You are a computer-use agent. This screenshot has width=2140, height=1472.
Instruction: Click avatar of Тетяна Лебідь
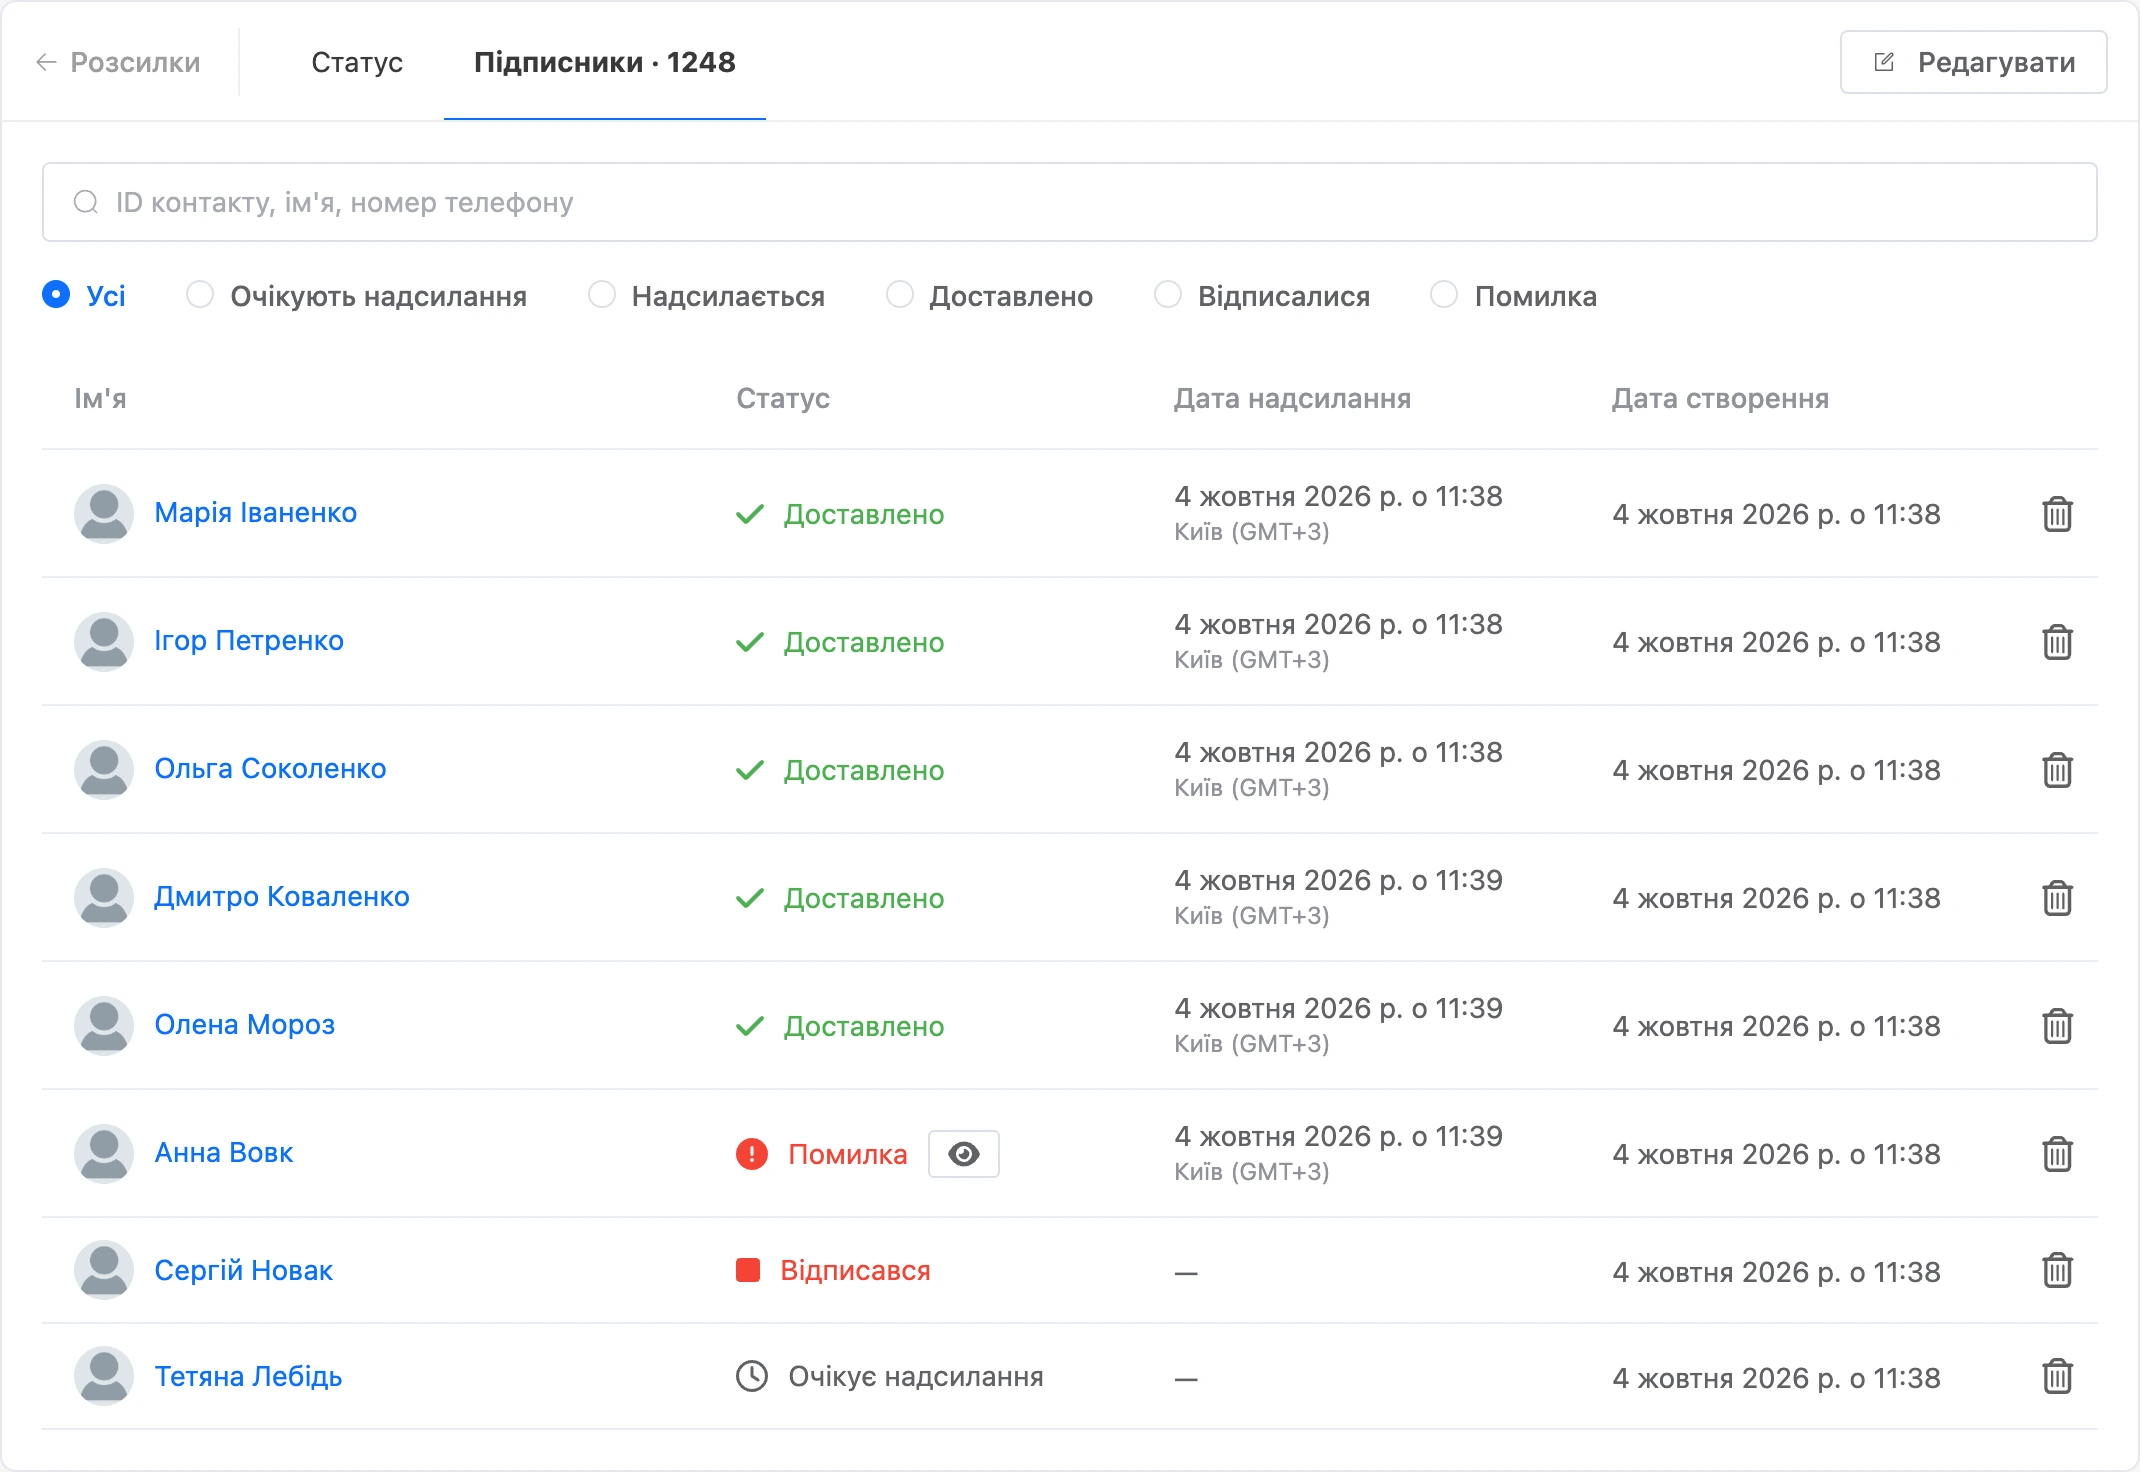tap(104, 1376)
